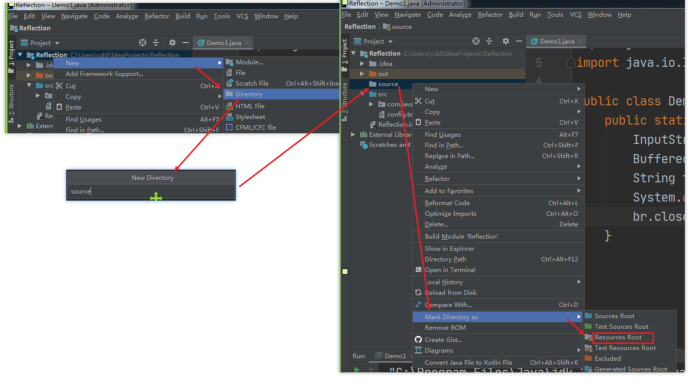Click module icon beside Module... in New submenu
Image resolution: width=696 pixels, height=384 pixels.
229,62
